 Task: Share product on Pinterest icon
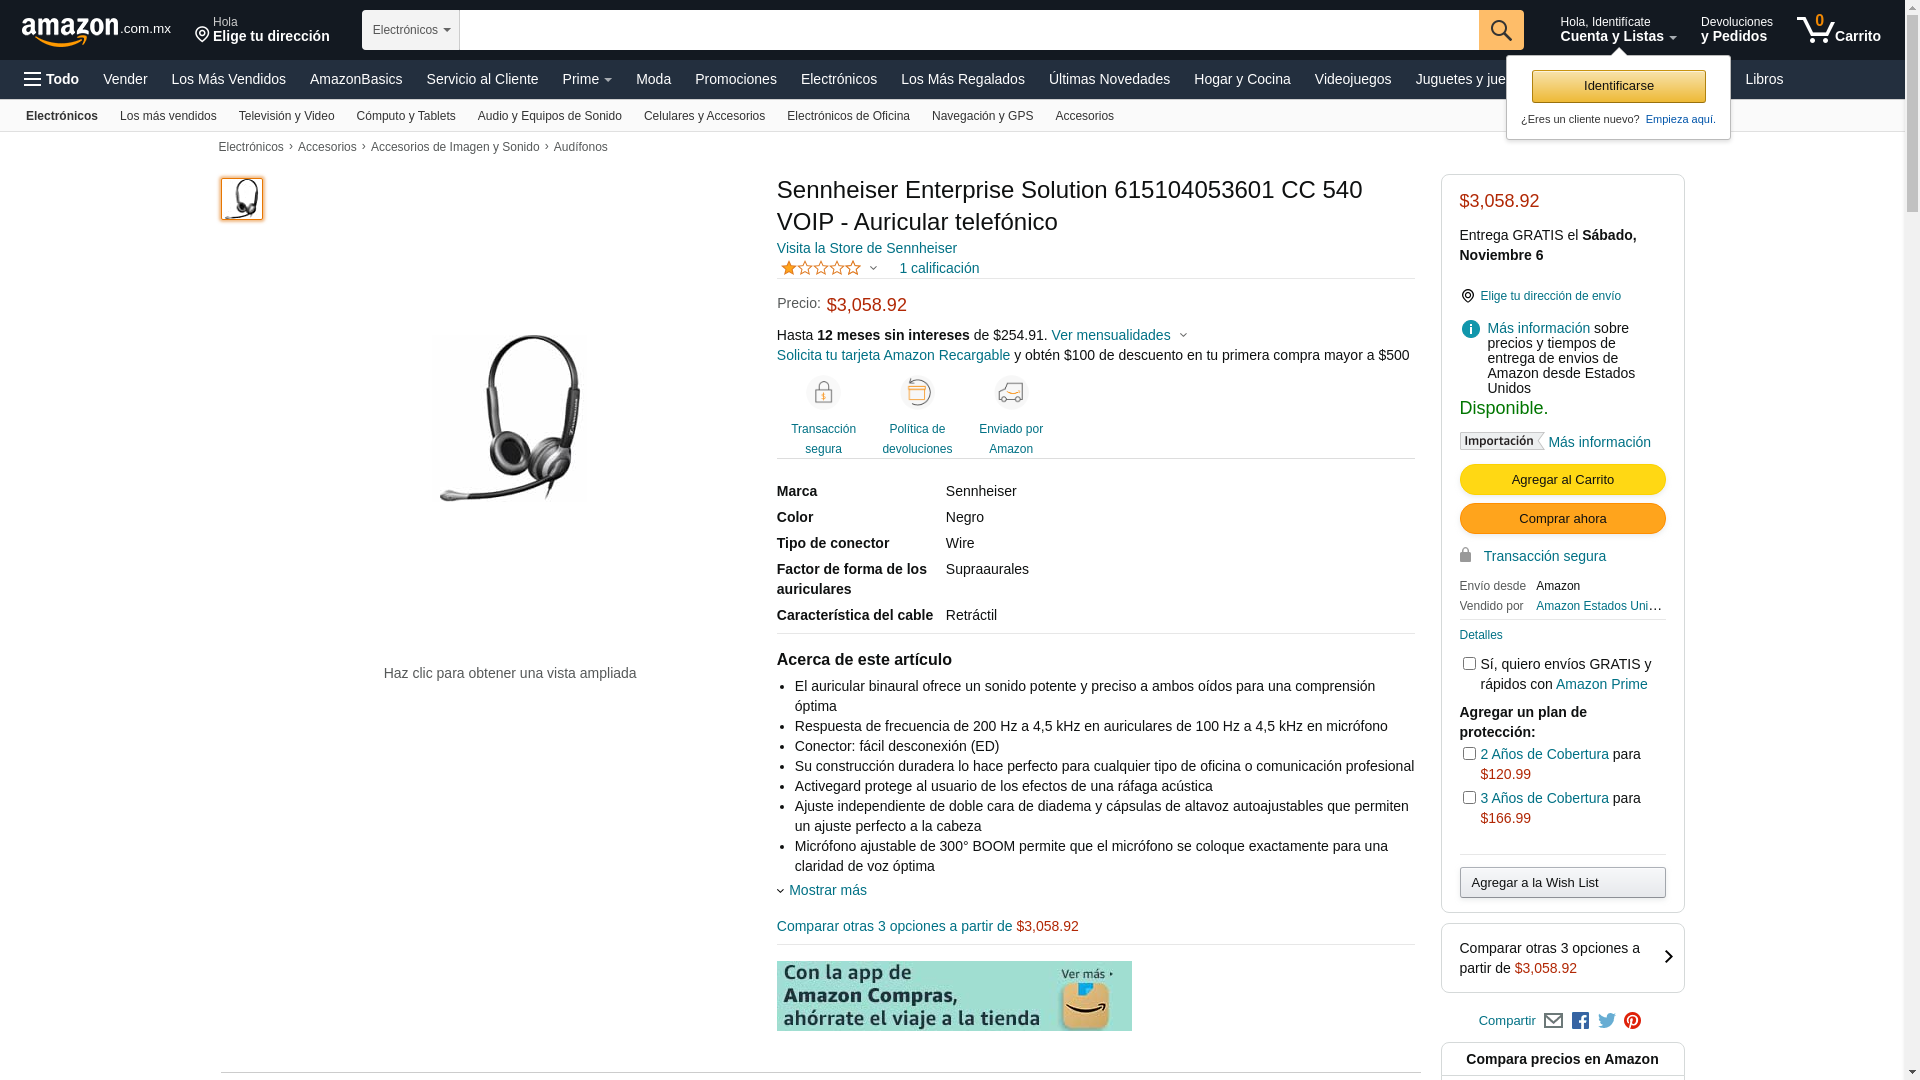[1632, 1021]
